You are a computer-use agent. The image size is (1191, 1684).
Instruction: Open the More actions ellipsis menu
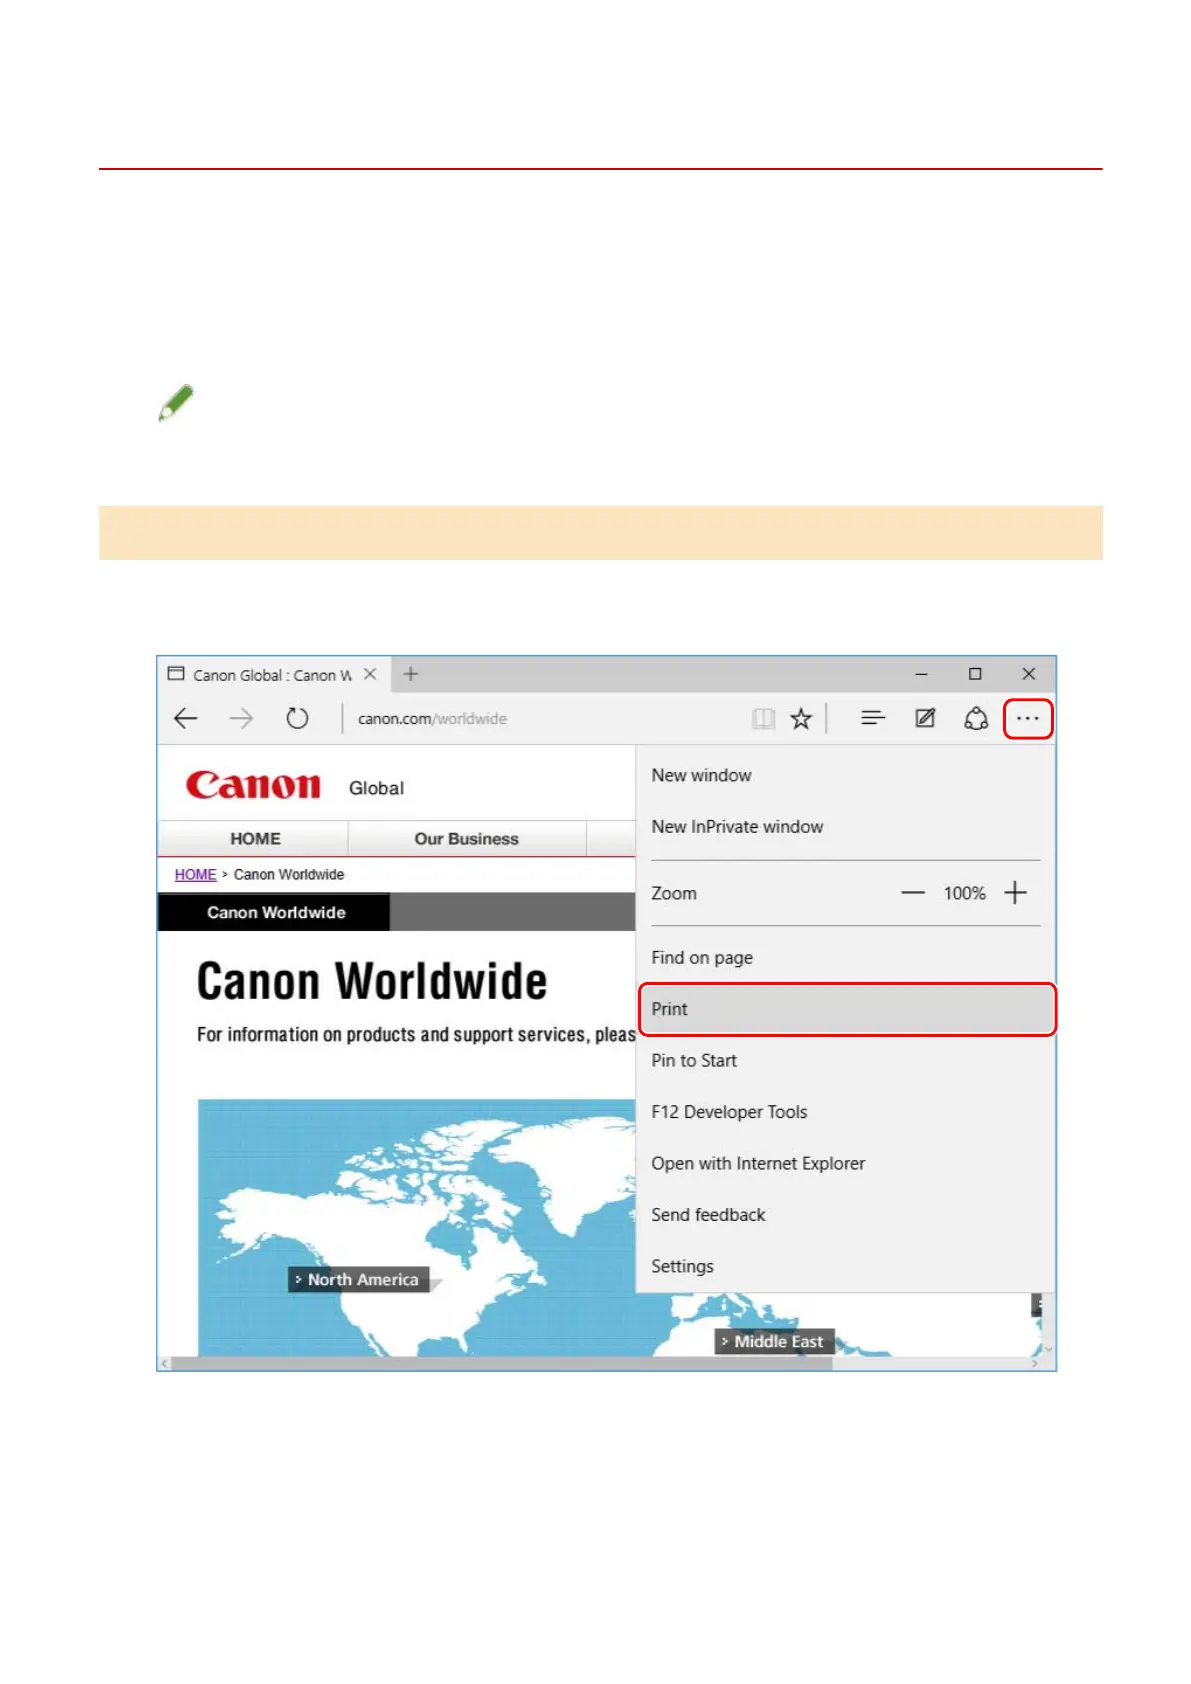[1028, 718]
